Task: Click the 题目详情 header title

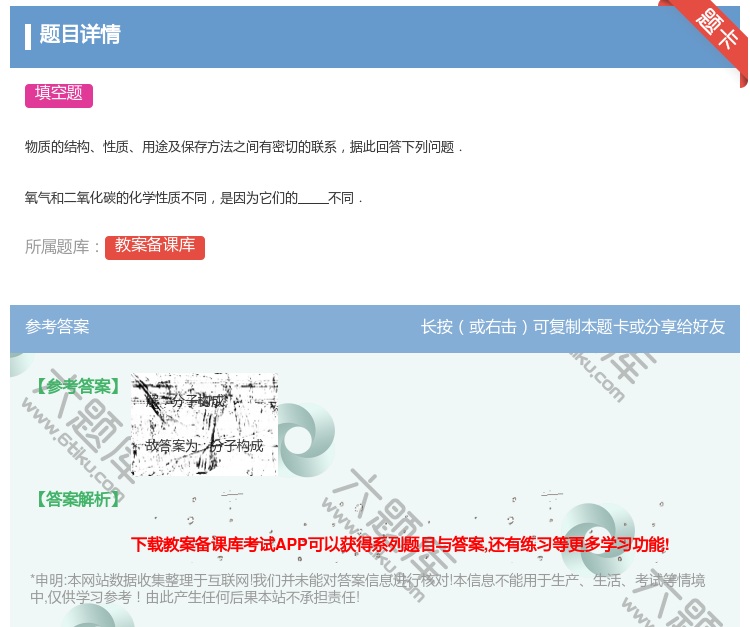Action: [80, 35]
